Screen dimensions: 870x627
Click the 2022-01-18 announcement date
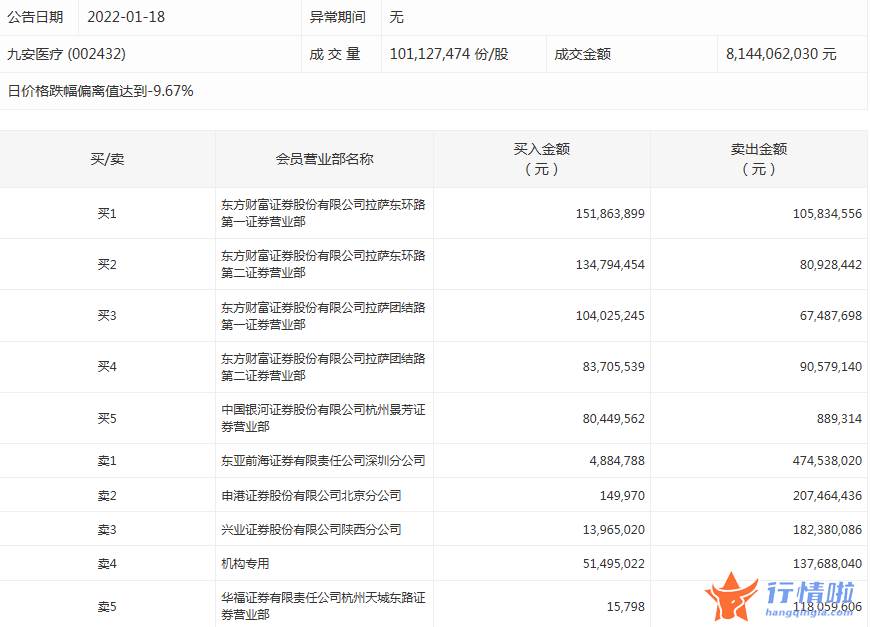click(125, 17)
